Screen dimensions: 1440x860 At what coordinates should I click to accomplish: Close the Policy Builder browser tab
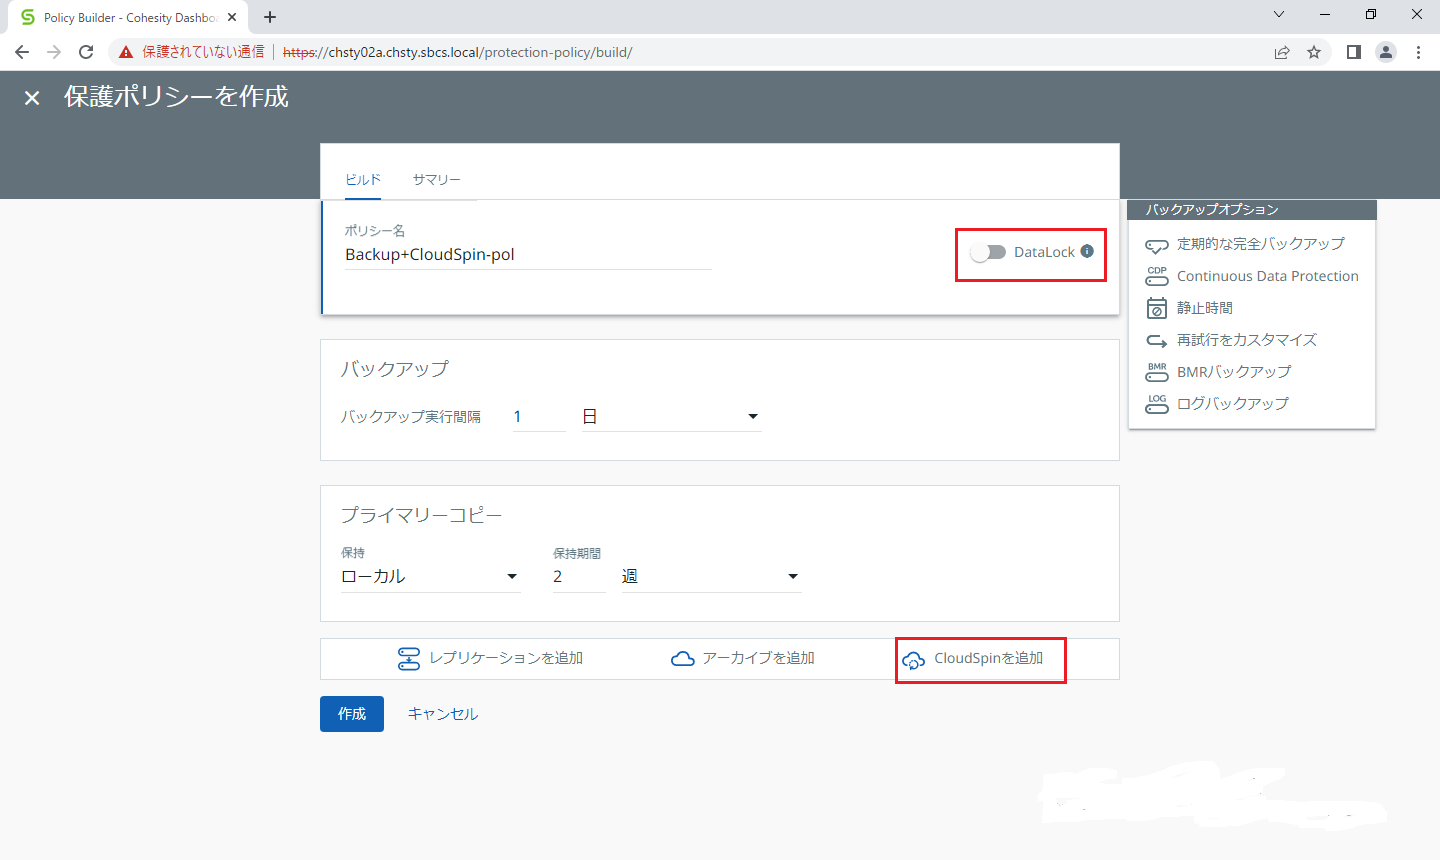coord(232,17)
